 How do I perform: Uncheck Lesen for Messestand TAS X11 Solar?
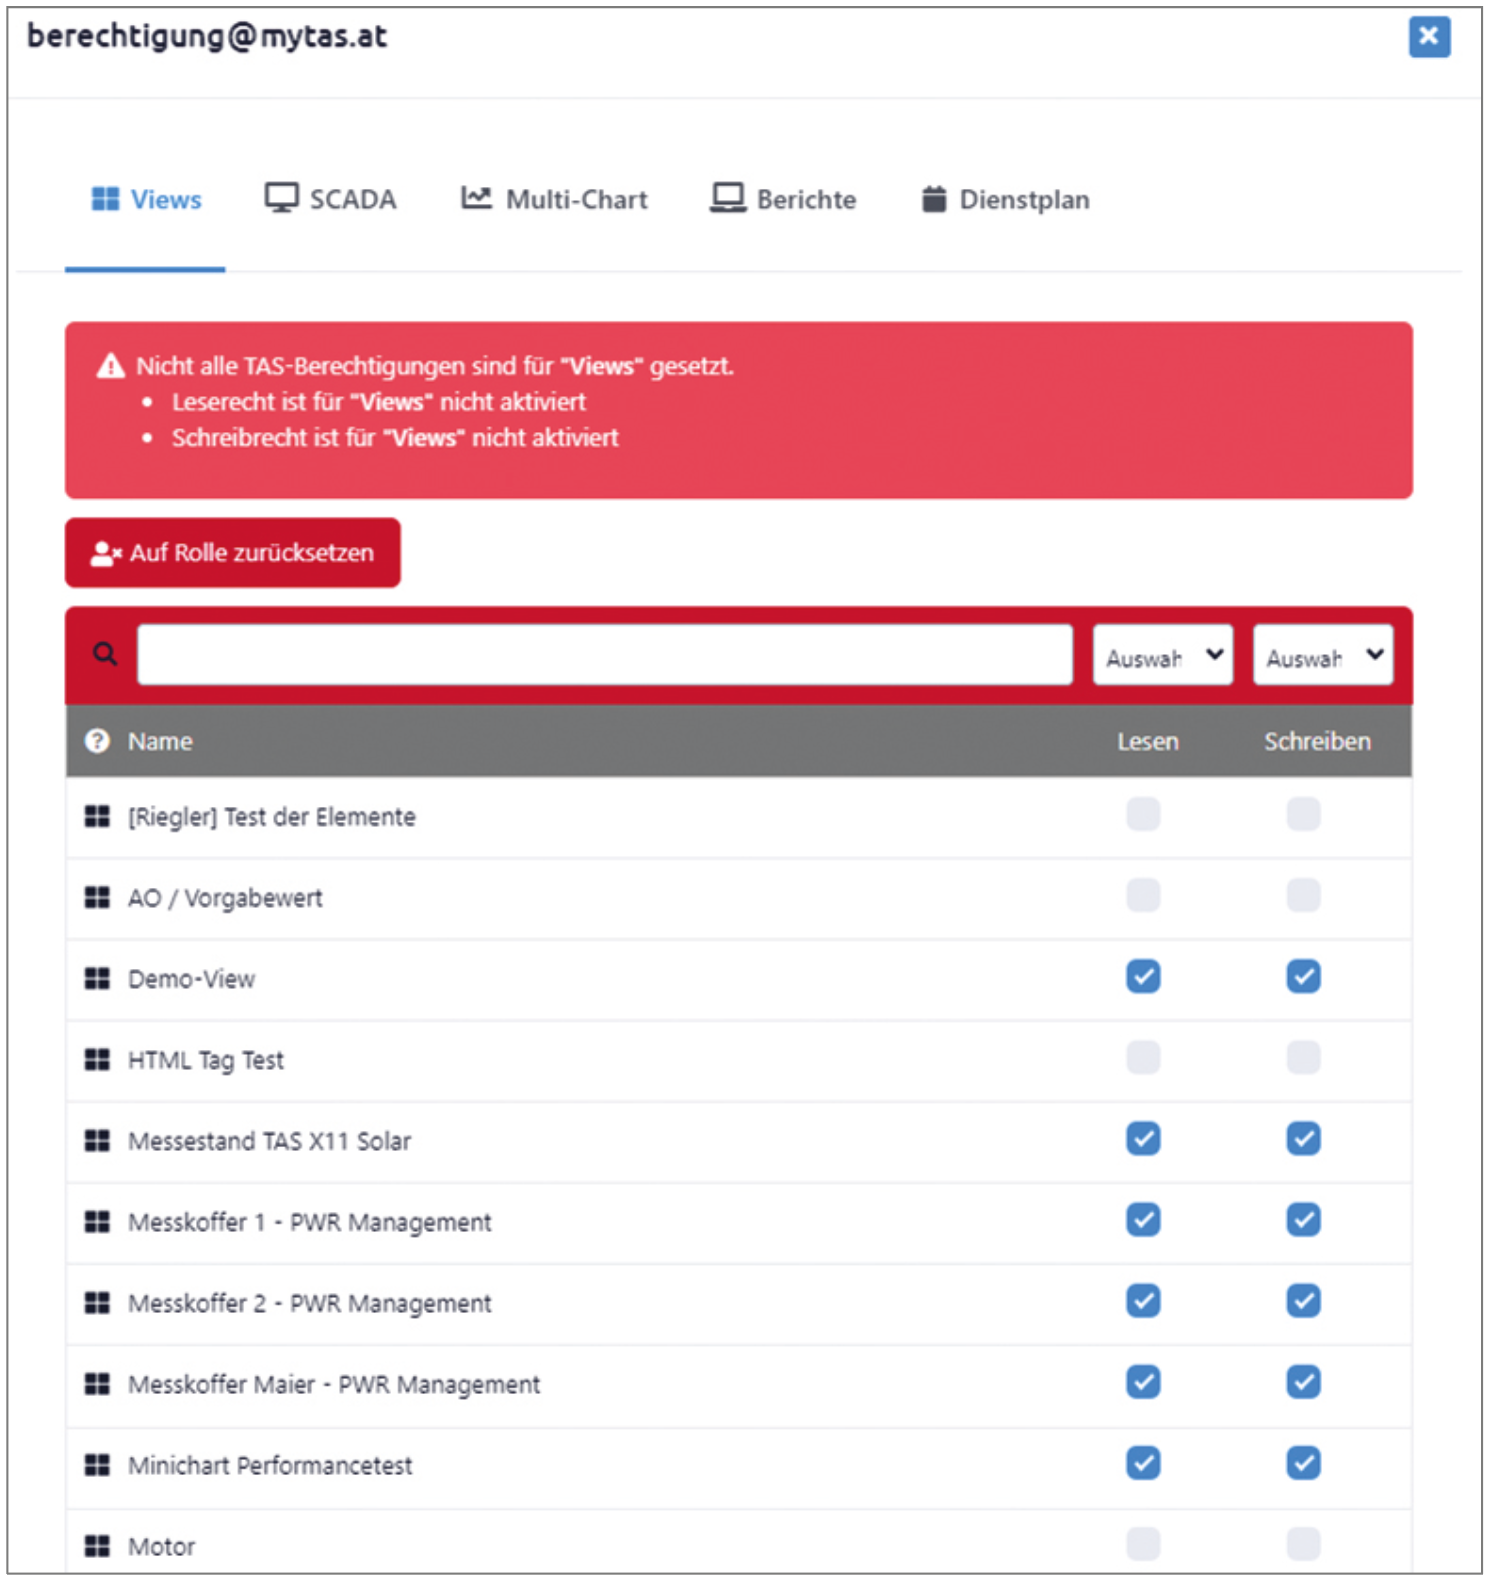click(x=1143, y=1138)
